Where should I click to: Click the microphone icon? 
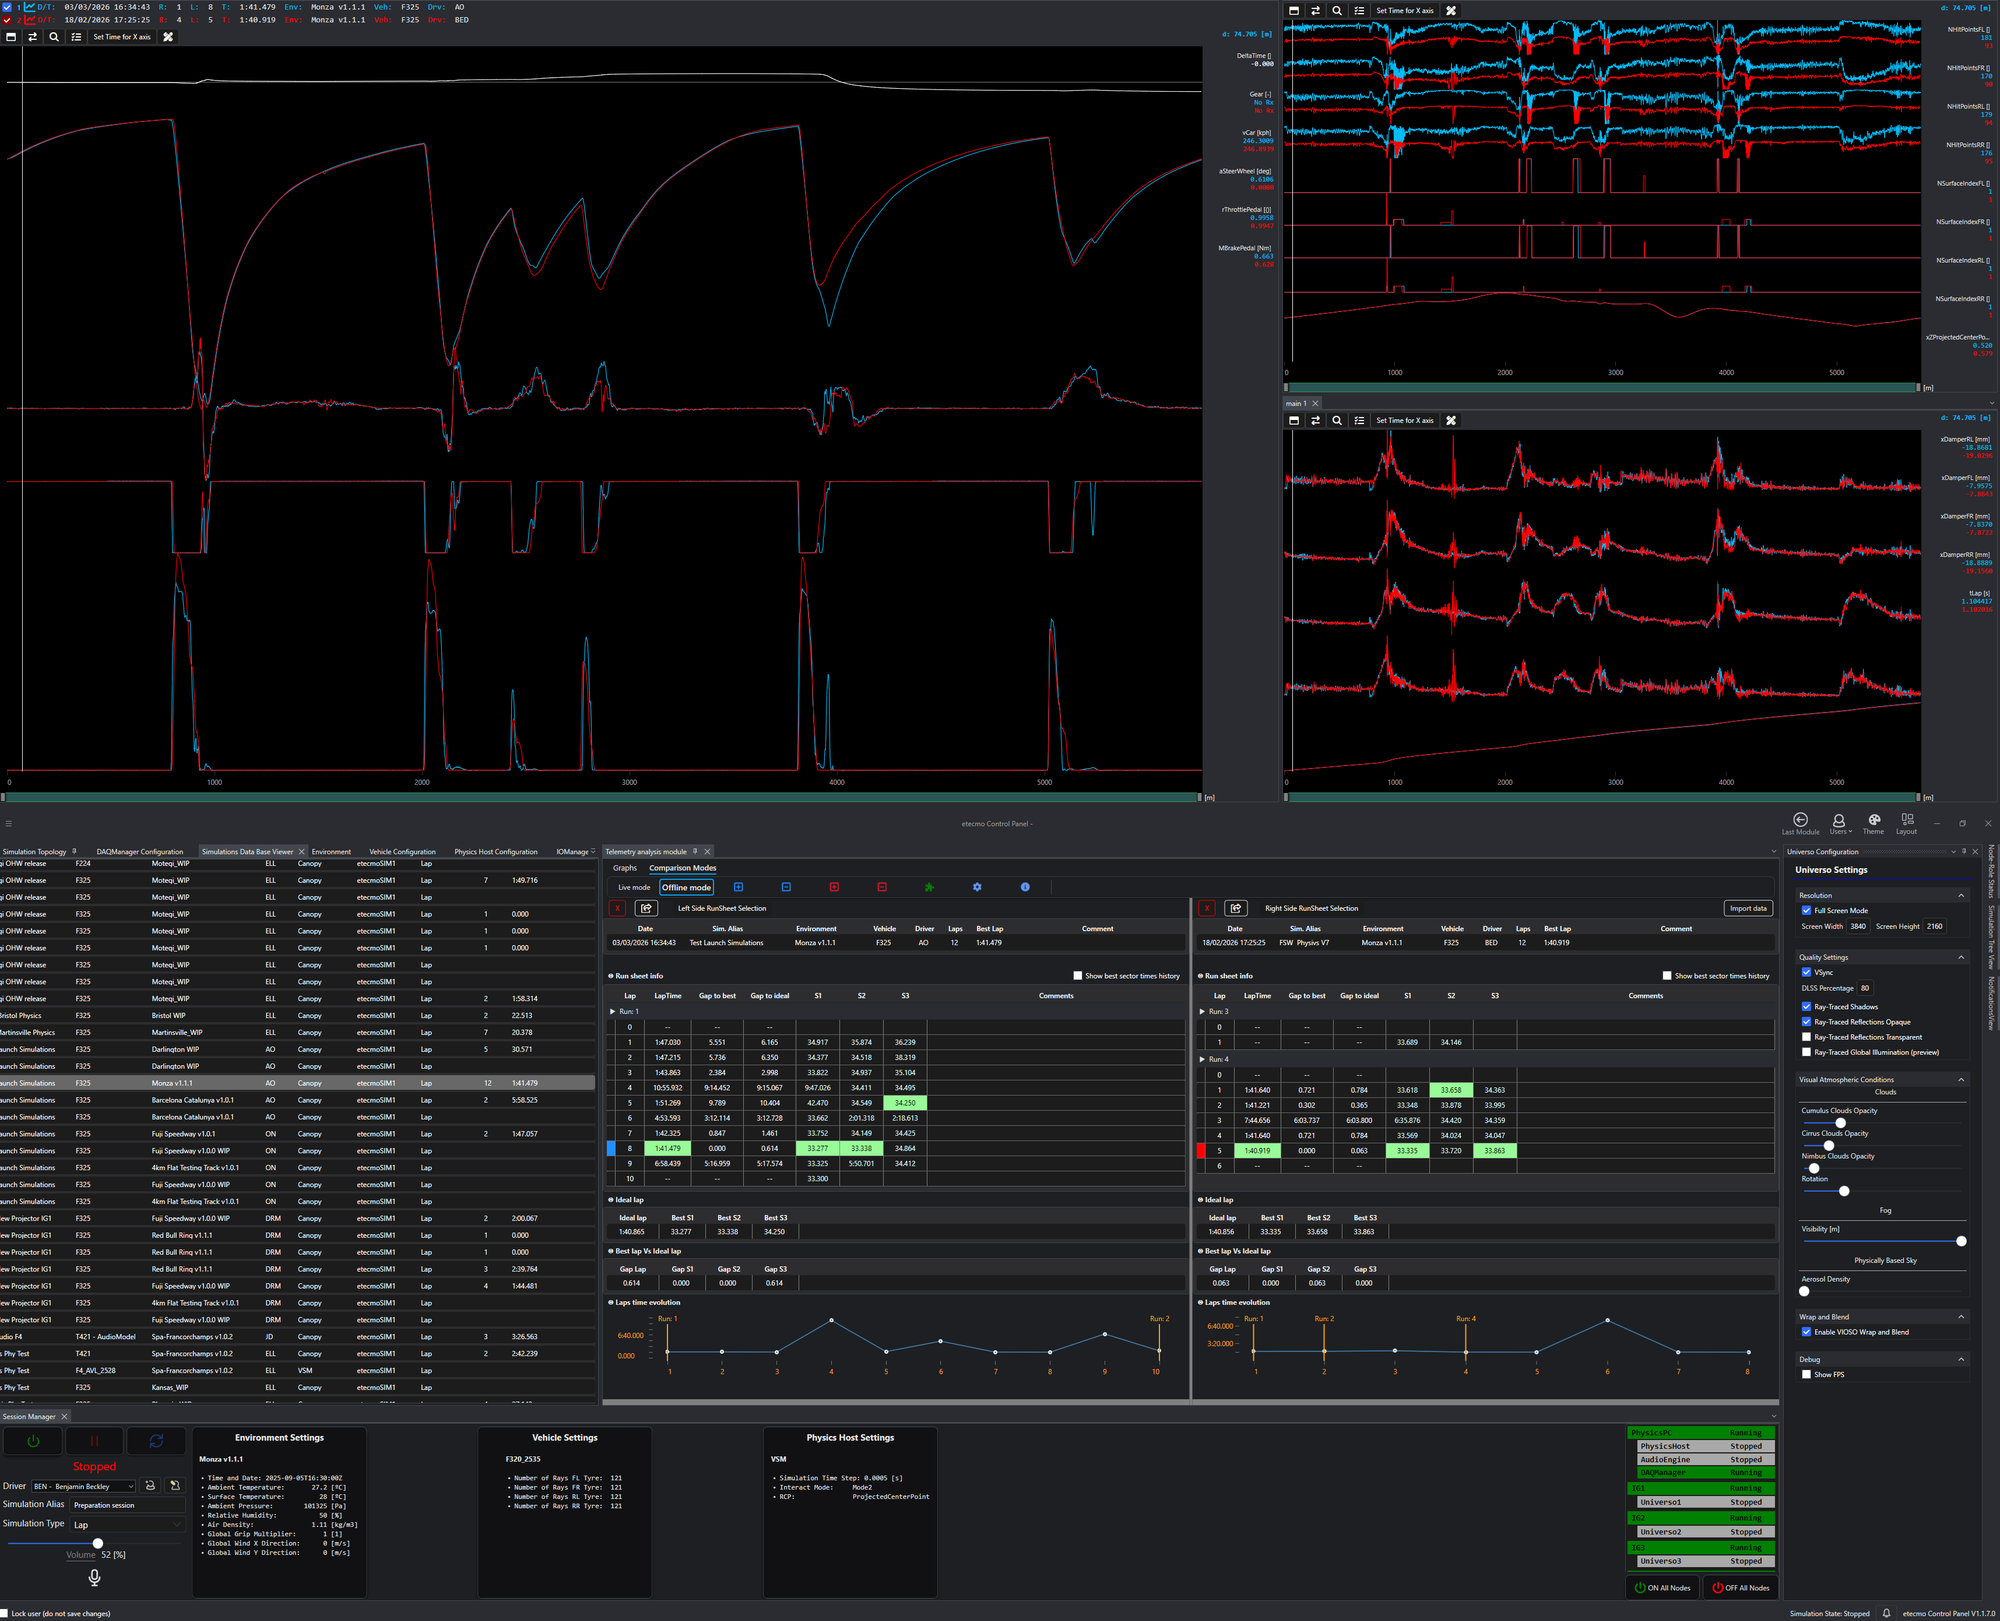(x=94, y=1577)
